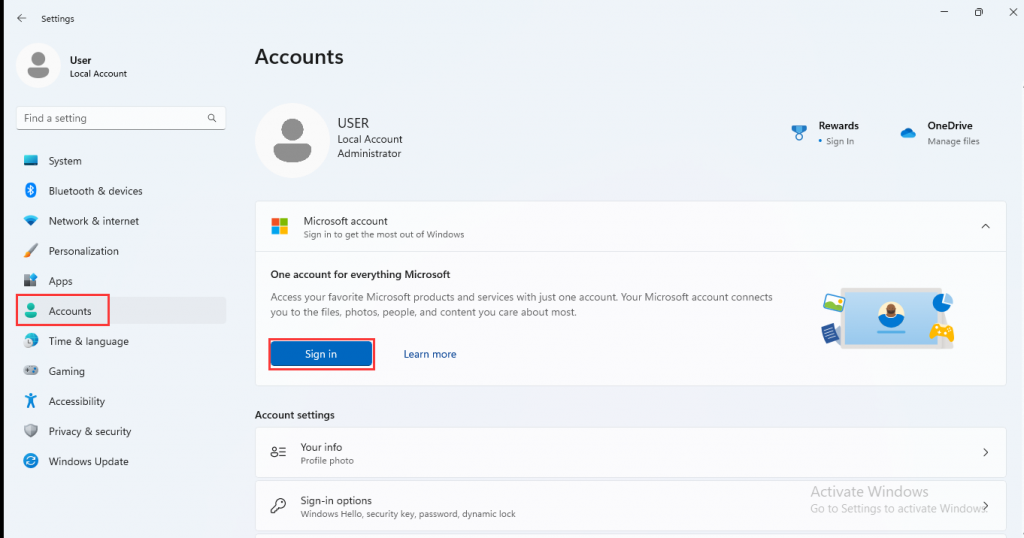This screenshot has width=1024, height=538.
Task: Click the Your info profile icon
Action: click(x=278, y=452)
